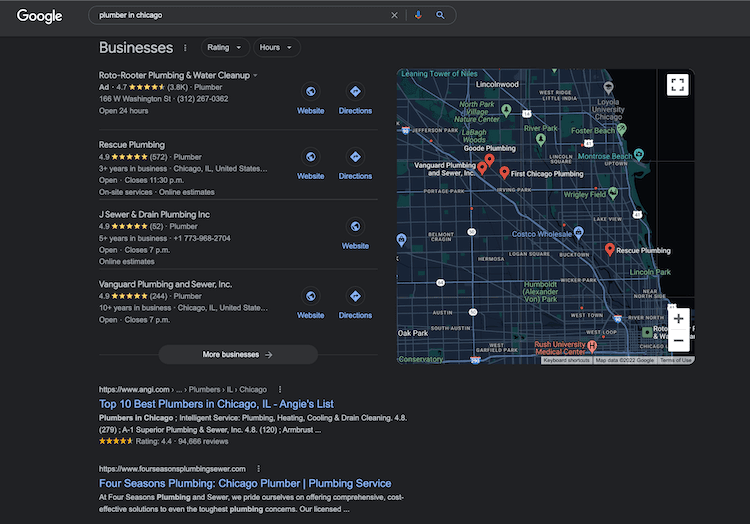Viewport: 750px width, 524px height.
Task: Click Roto-Rooter Website globe icon
Action: 311,91
